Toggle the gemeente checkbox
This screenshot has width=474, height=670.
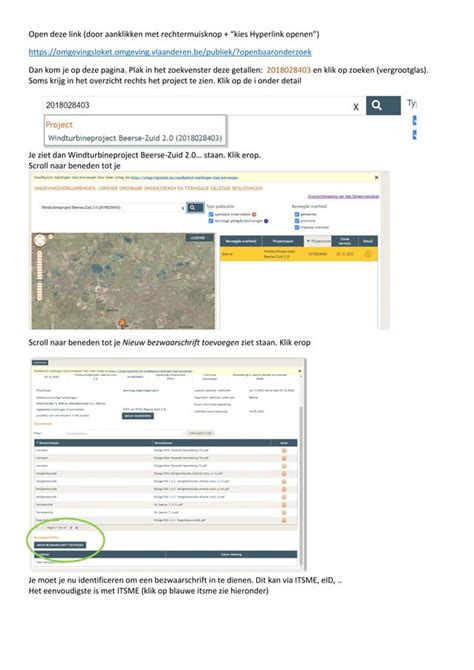297,214
